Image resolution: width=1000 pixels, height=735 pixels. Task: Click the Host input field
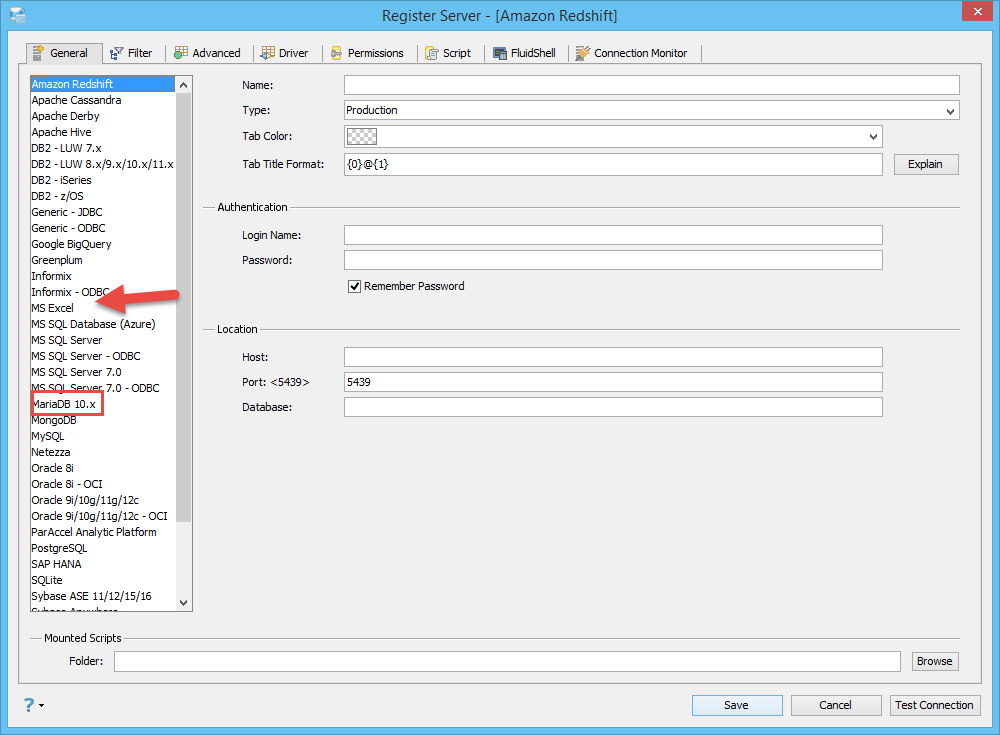click(x=614, y=357)
